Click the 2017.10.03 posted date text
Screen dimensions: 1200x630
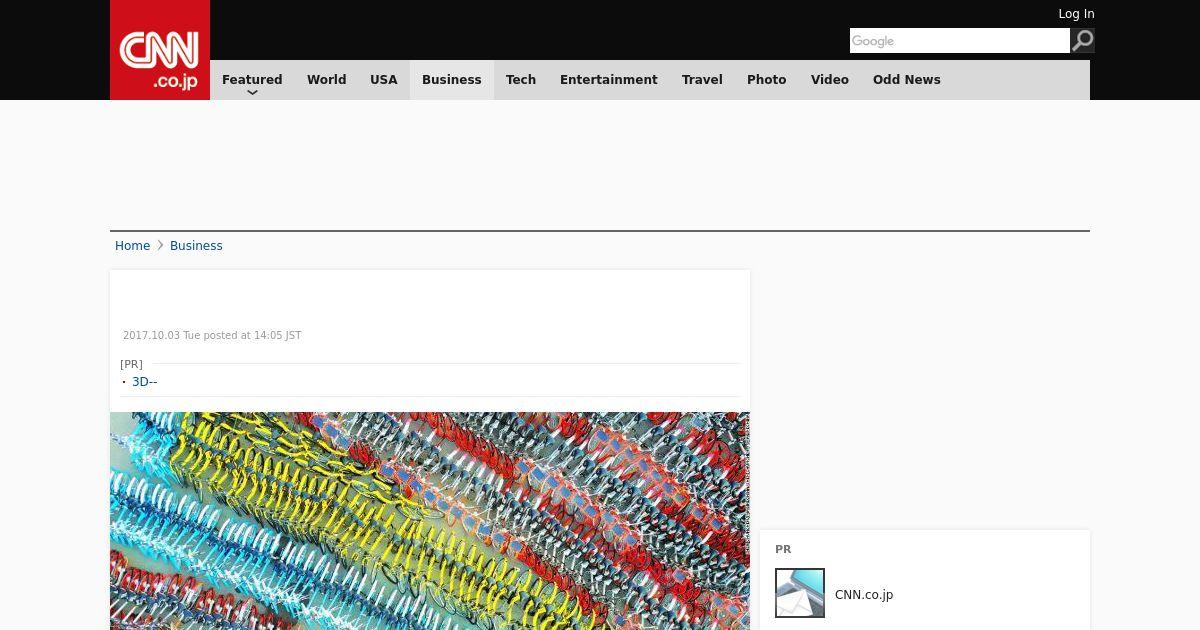[212, 336]
